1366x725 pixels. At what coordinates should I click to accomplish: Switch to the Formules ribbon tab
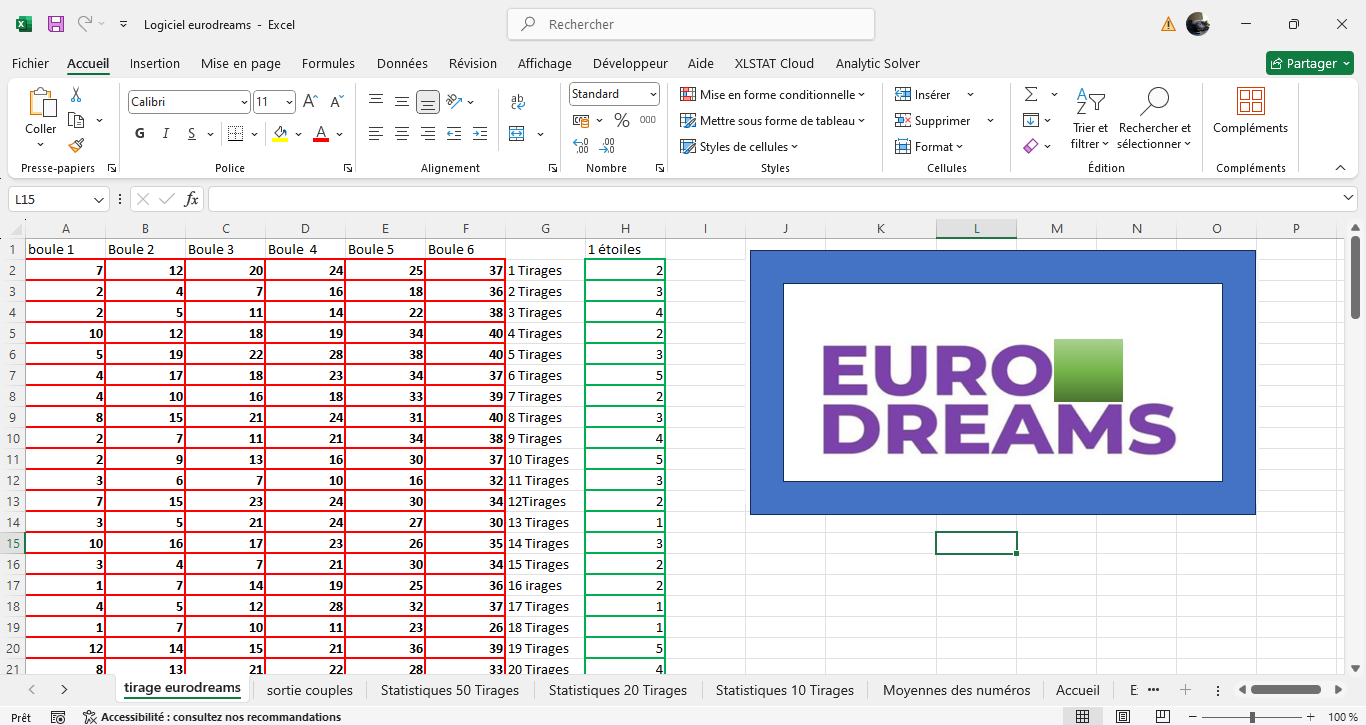point(328,63)
